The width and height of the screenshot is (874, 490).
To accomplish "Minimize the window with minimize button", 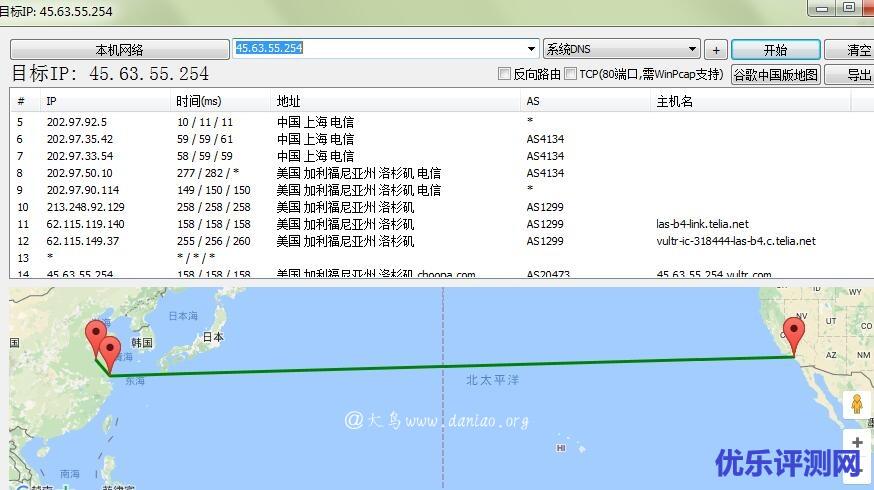I will tap(822, 8).
